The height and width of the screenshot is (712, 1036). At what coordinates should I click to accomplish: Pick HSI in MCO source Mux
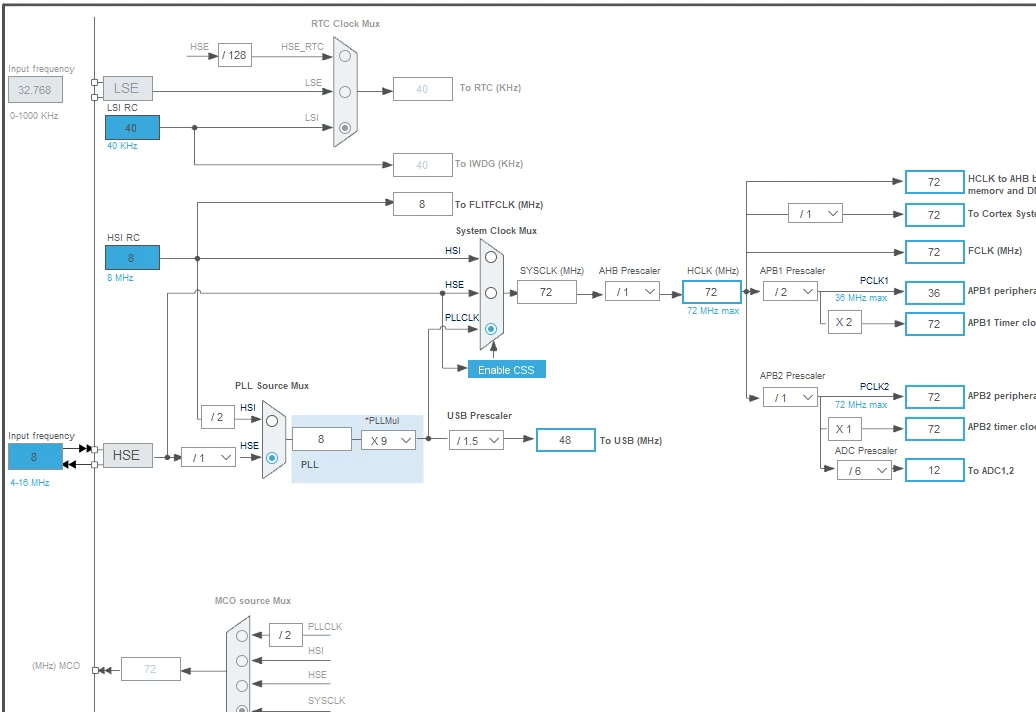pos(242,660)
